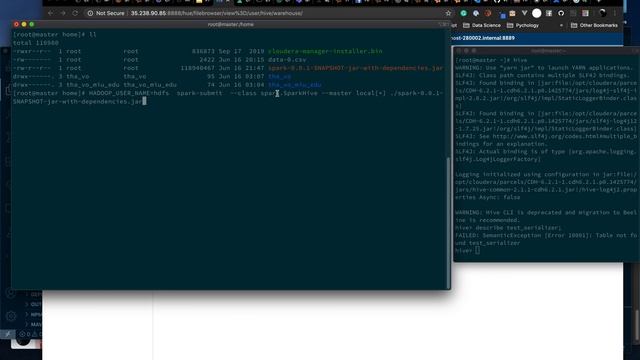Open the Pychology bookmarks folder
Viewport: 640px width, 360px height.
pyautogui.click(x=522, y=25)
